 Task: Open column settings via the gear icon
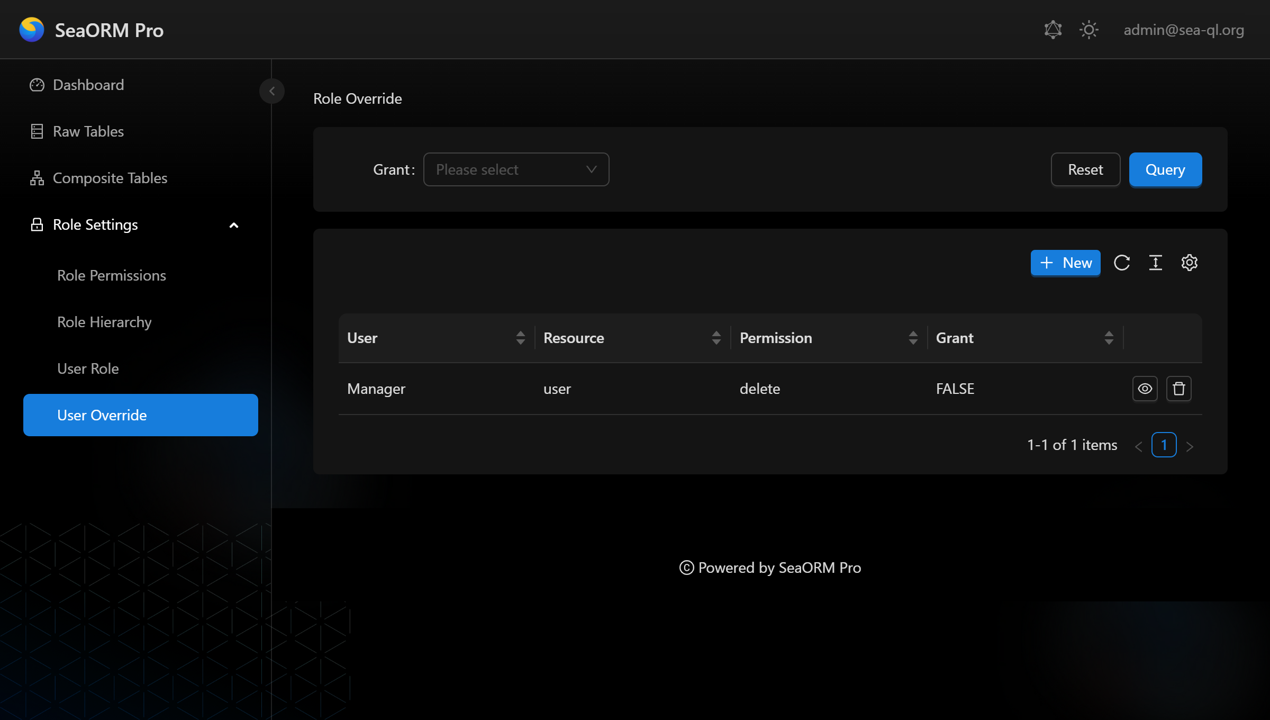click(1189, 263)
